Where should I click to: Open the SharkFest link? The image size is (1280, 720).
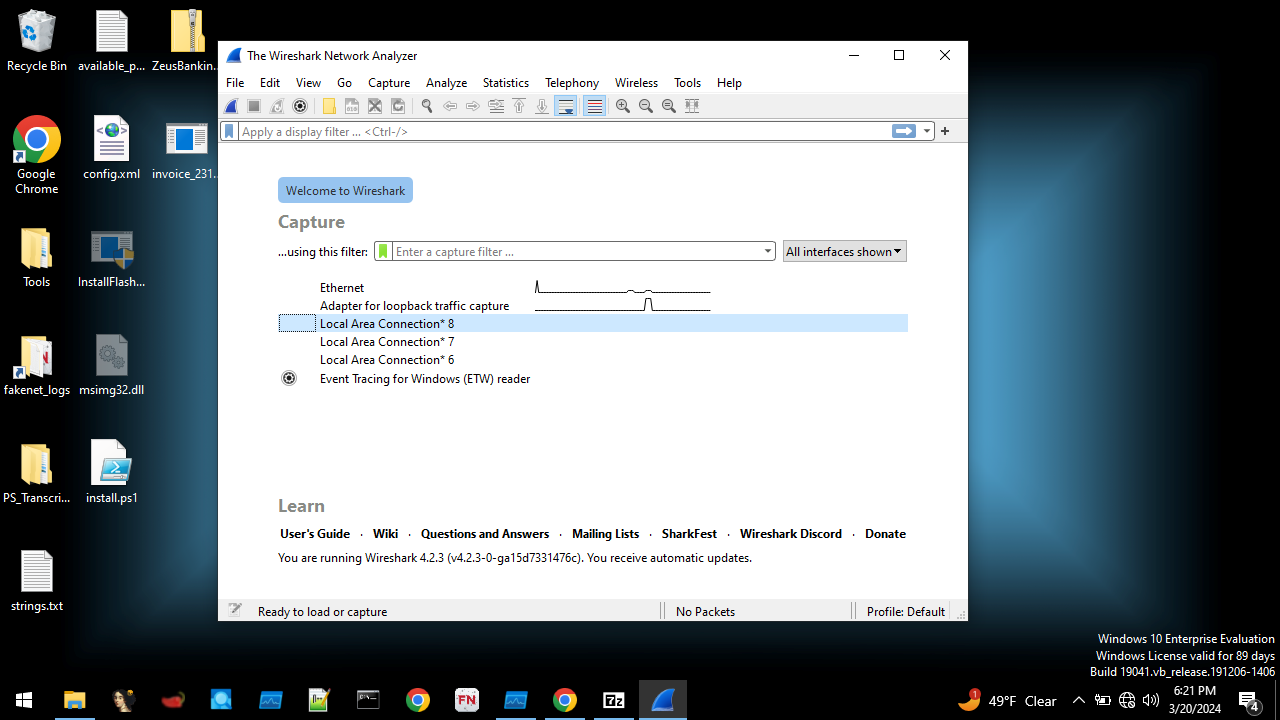pos(688,533)
